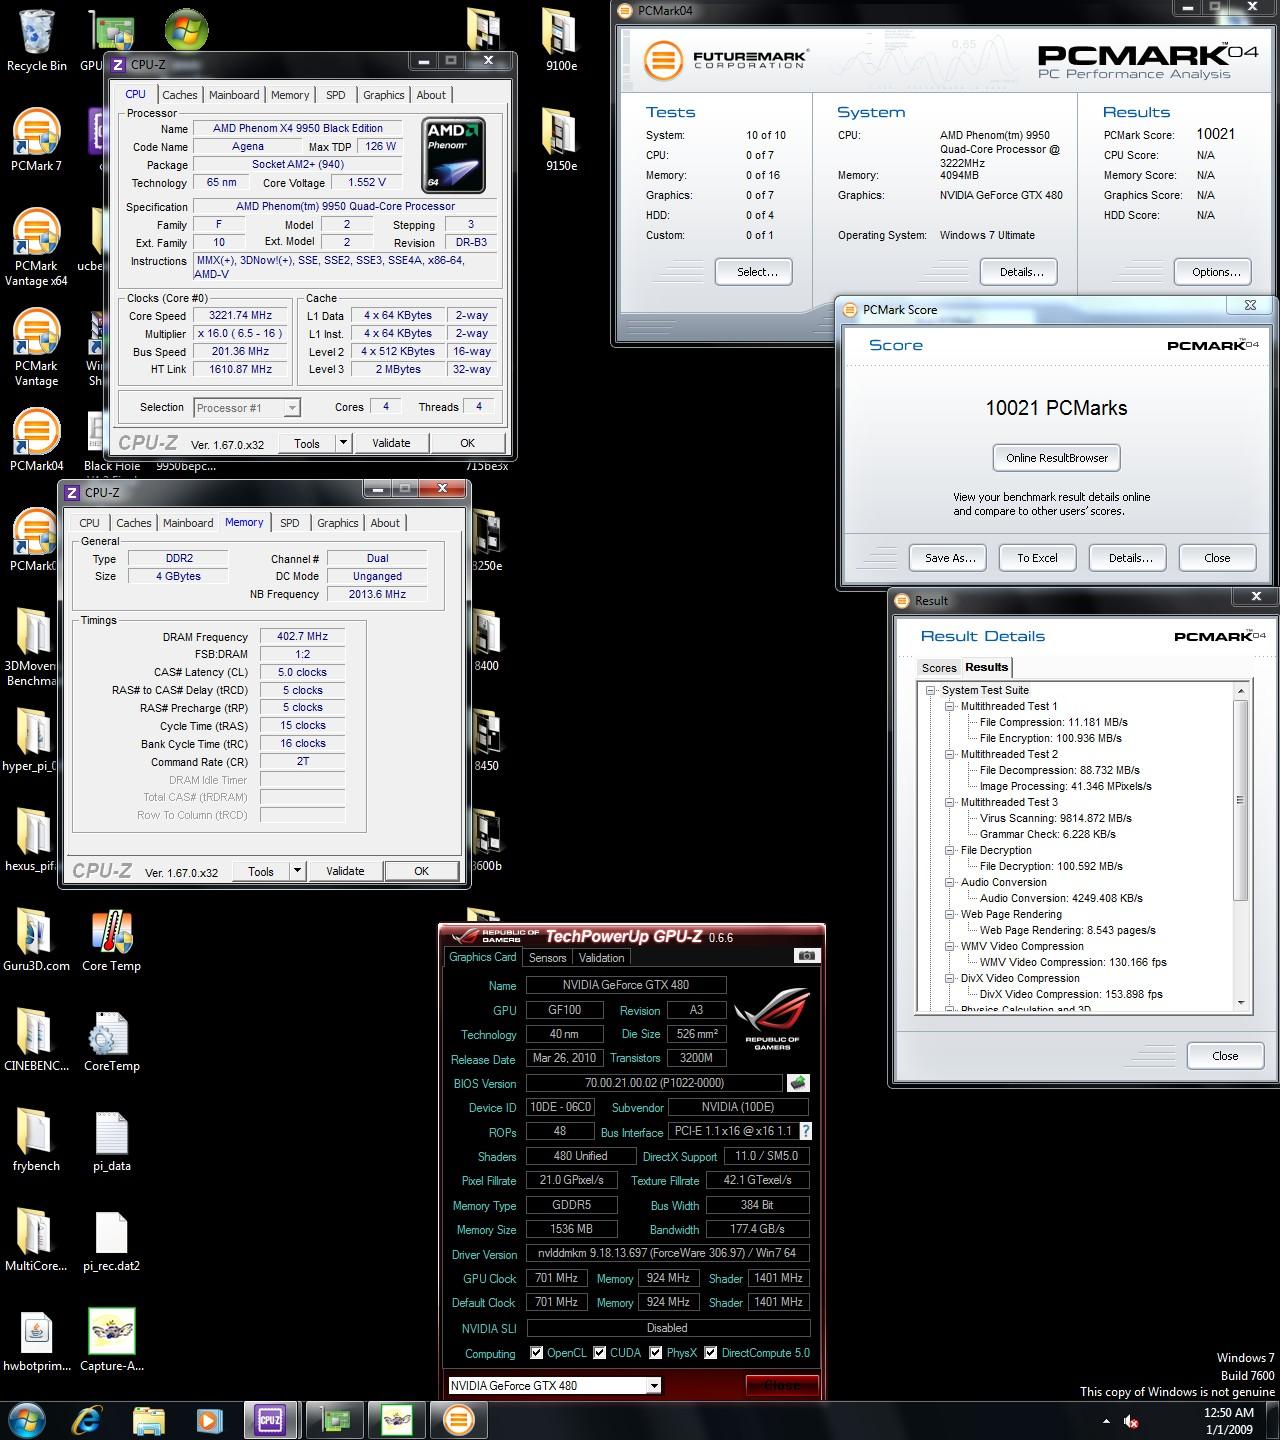Click the Result Details vertical scrollbar thumb

point(1241,800)
